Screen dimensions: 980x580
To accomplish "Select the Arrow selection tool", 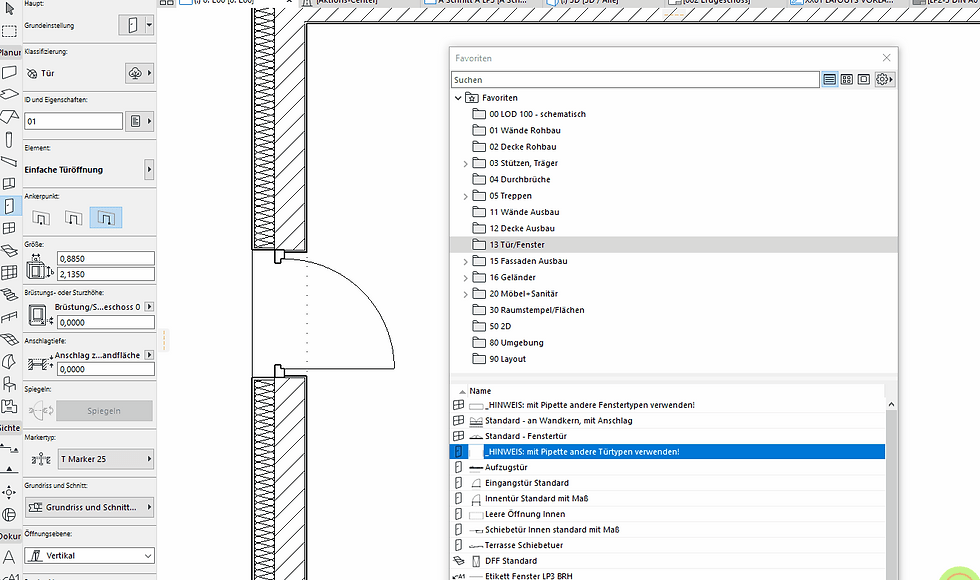I will 9,9.
